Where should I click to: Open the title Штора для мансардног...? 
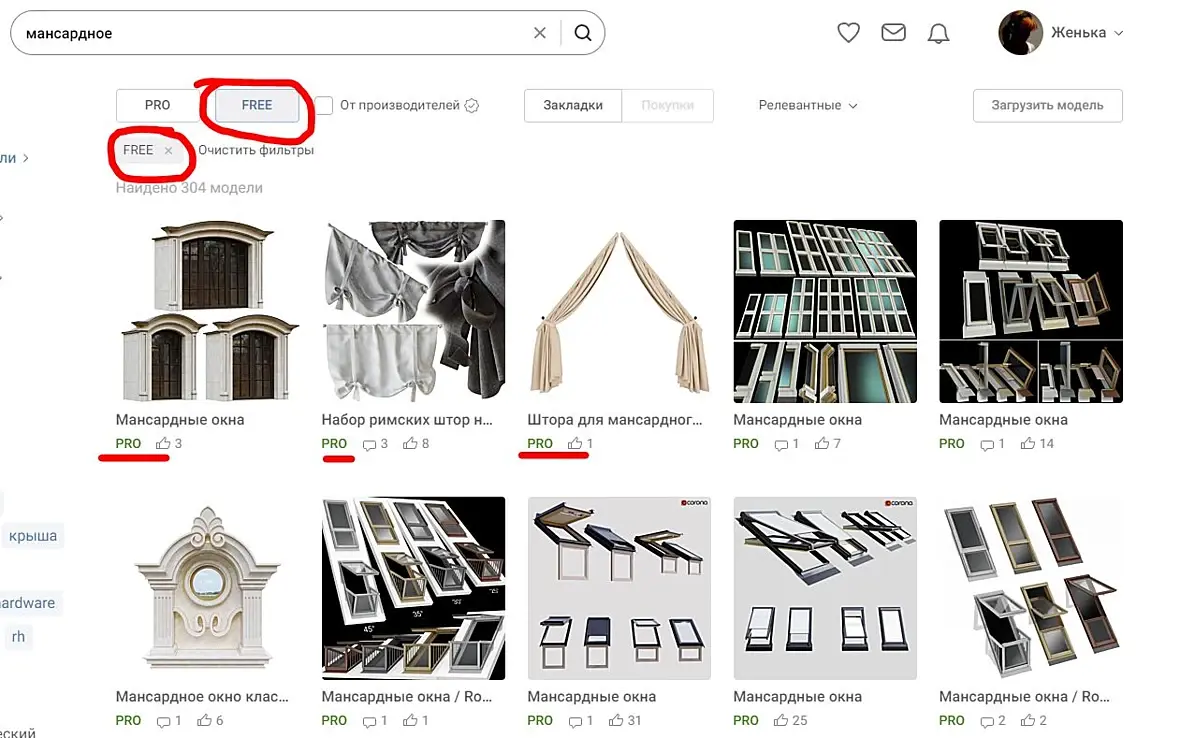[x=615, y=420]
